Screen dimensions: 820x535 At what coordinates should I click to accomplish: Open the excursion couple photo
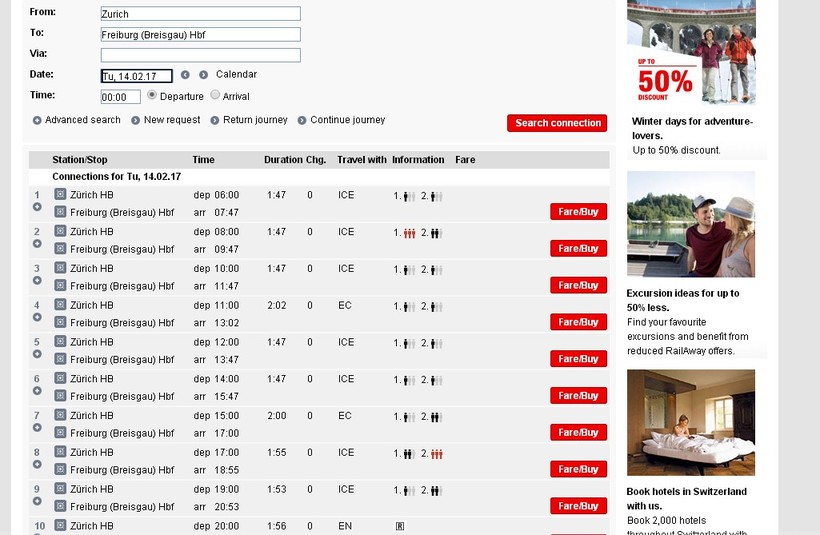pos(691,224)
